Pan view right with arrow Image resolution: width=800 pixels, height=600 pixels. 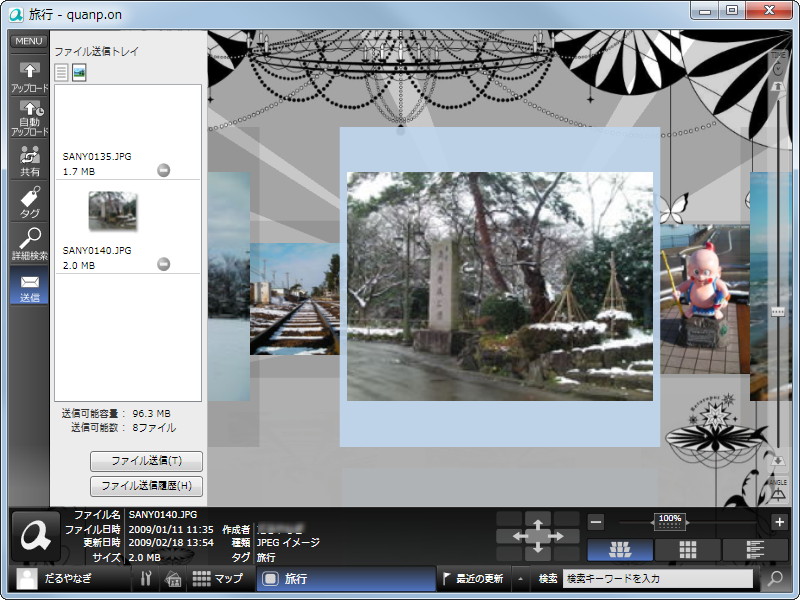coord(559,536)
